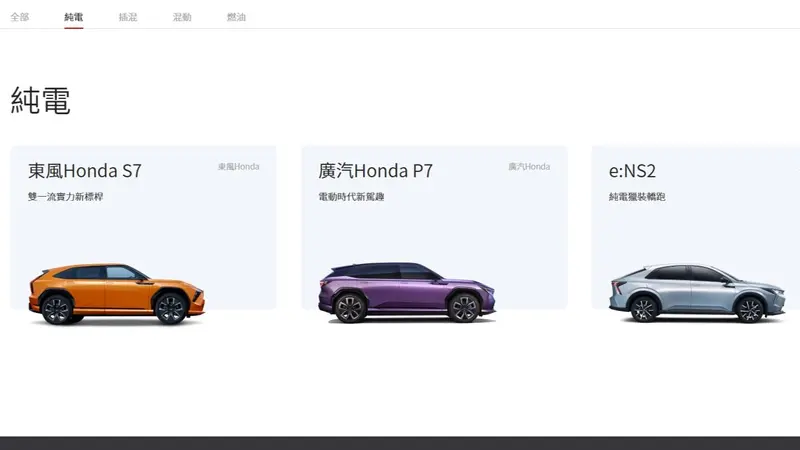This screenshot has width=800, height=450.
Task: Open the e:NS2 title link
Action: [x=632, y=171]
